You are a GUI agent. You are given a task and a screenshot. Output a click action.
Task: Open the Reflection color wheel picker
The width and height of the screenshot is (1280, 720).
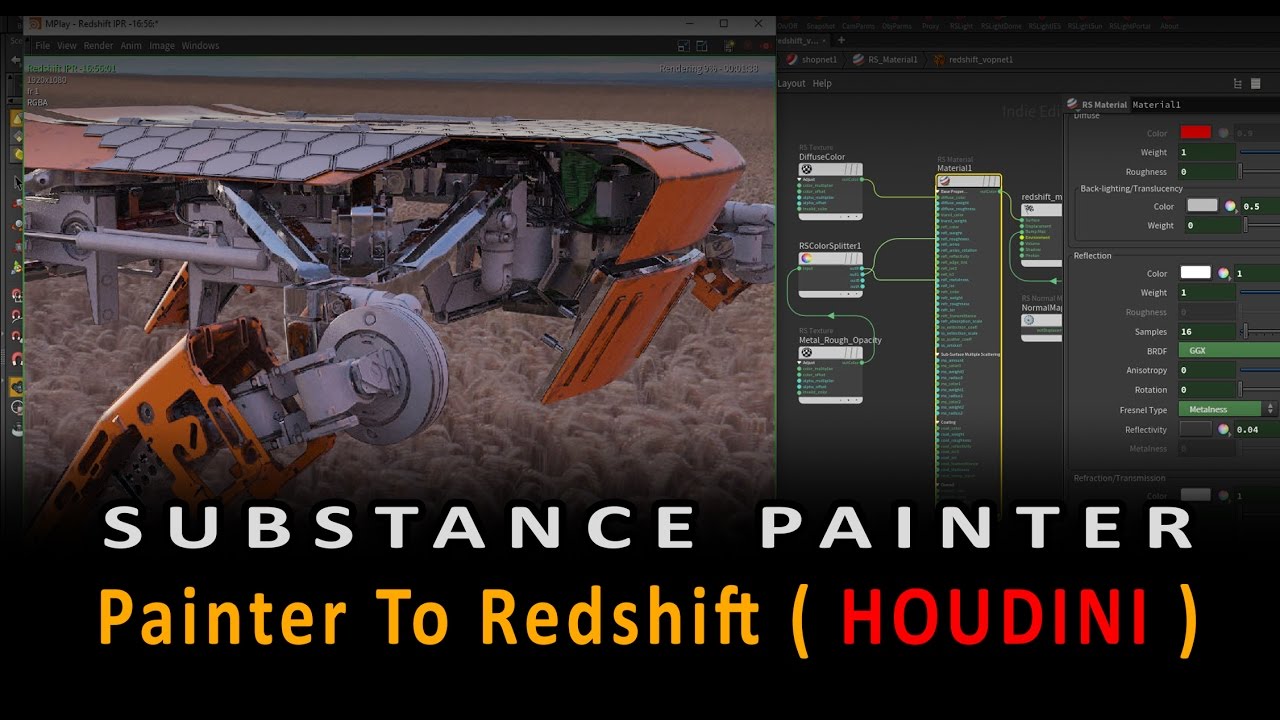(1223, 273)
